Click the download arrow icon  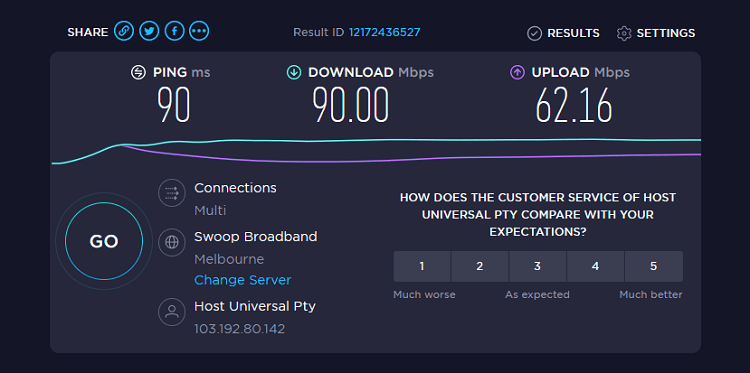point(294,73)
